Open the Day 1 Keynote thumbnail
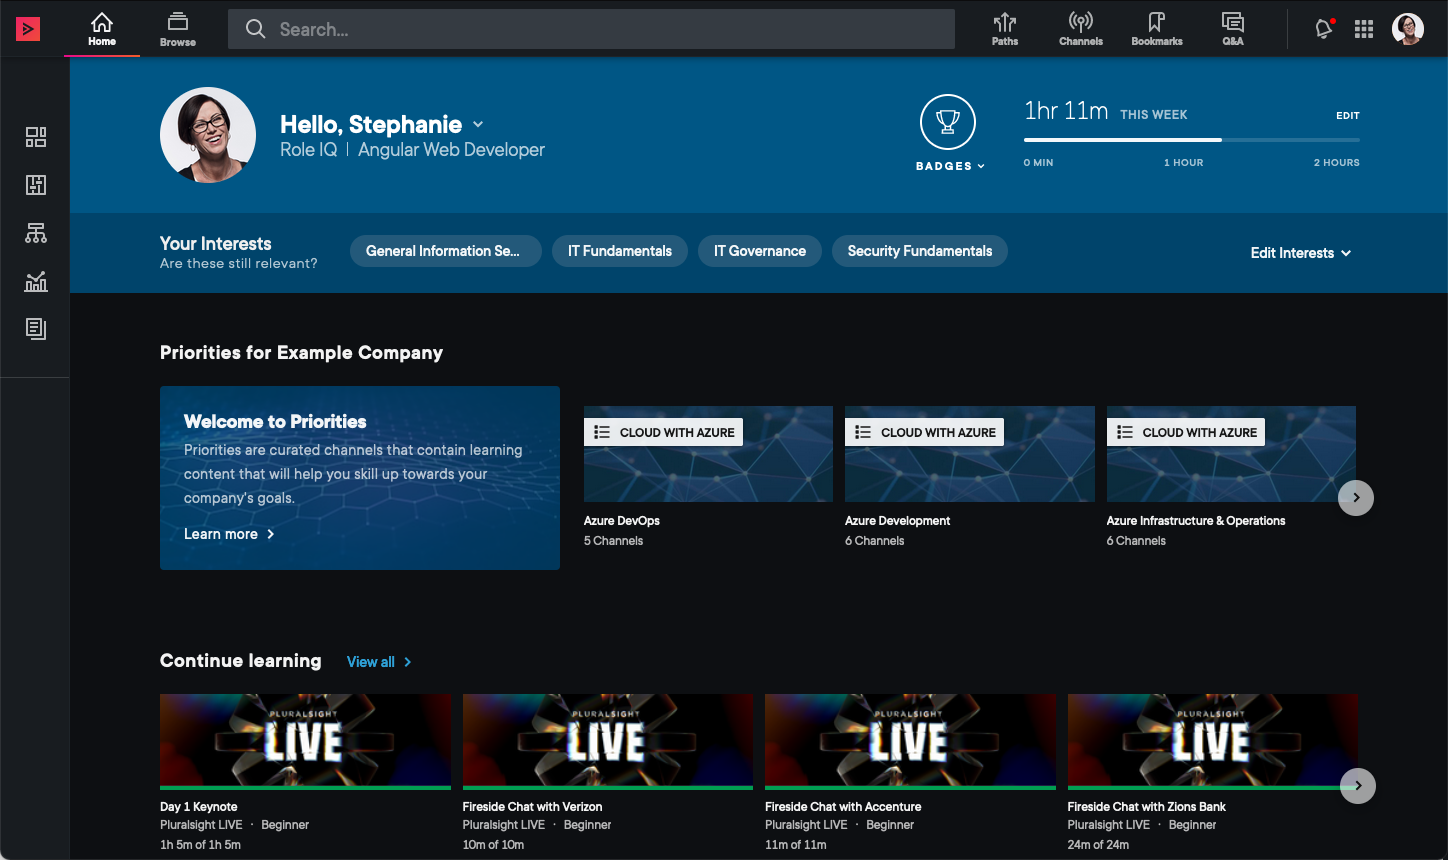Viewport: 1448px width, 860px height. 305,742
